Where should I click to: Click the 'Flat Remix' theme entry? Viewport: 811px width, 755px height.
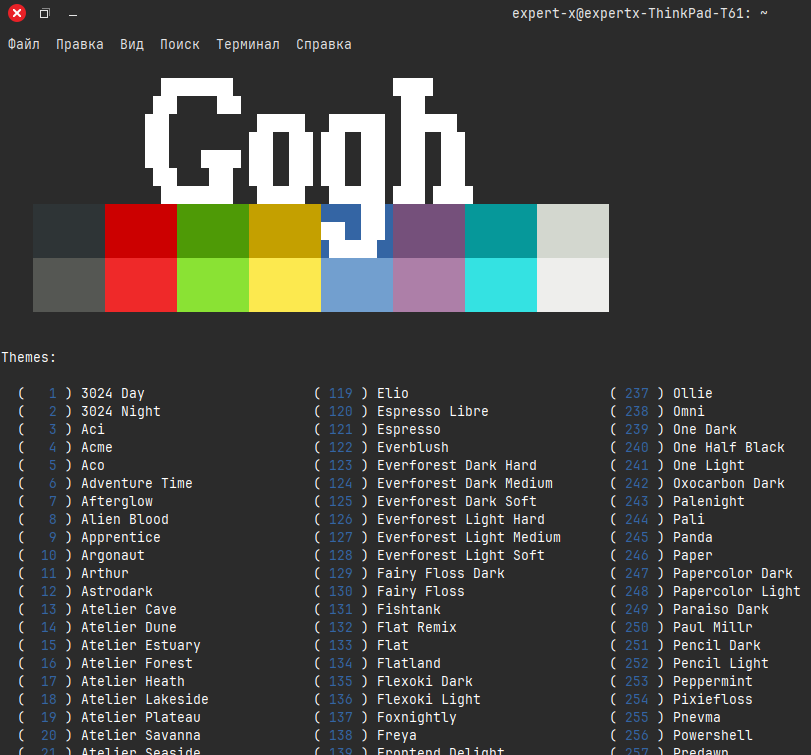[x=416, y=627]
